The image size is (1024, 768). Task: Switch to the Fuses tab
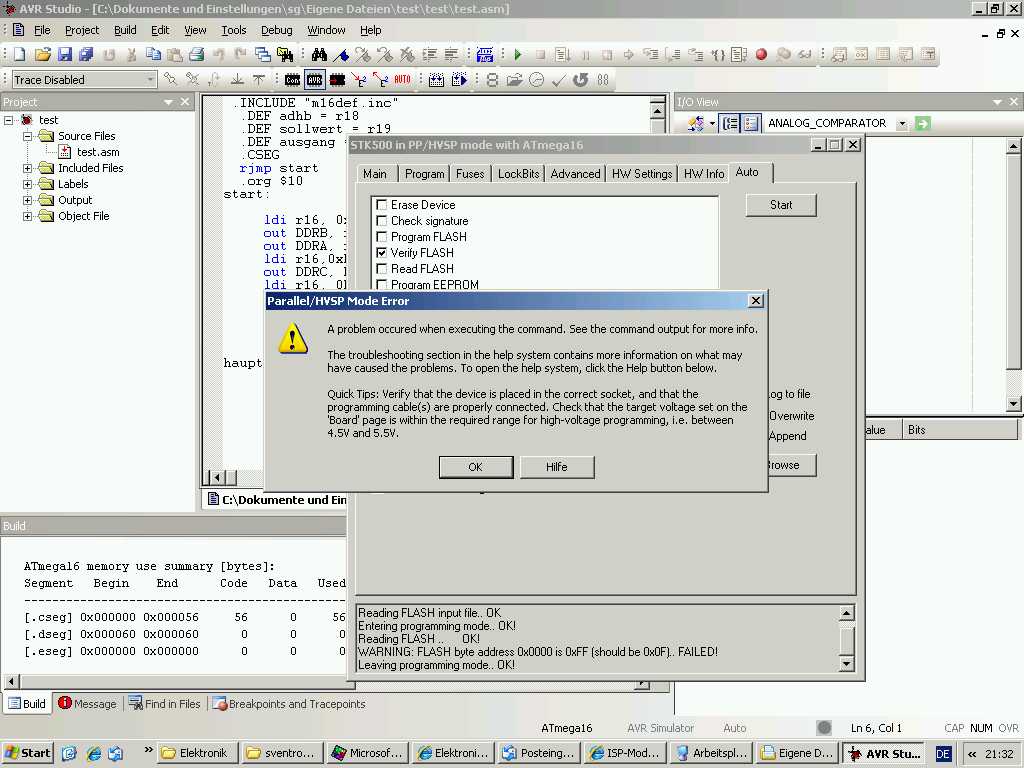470,174
